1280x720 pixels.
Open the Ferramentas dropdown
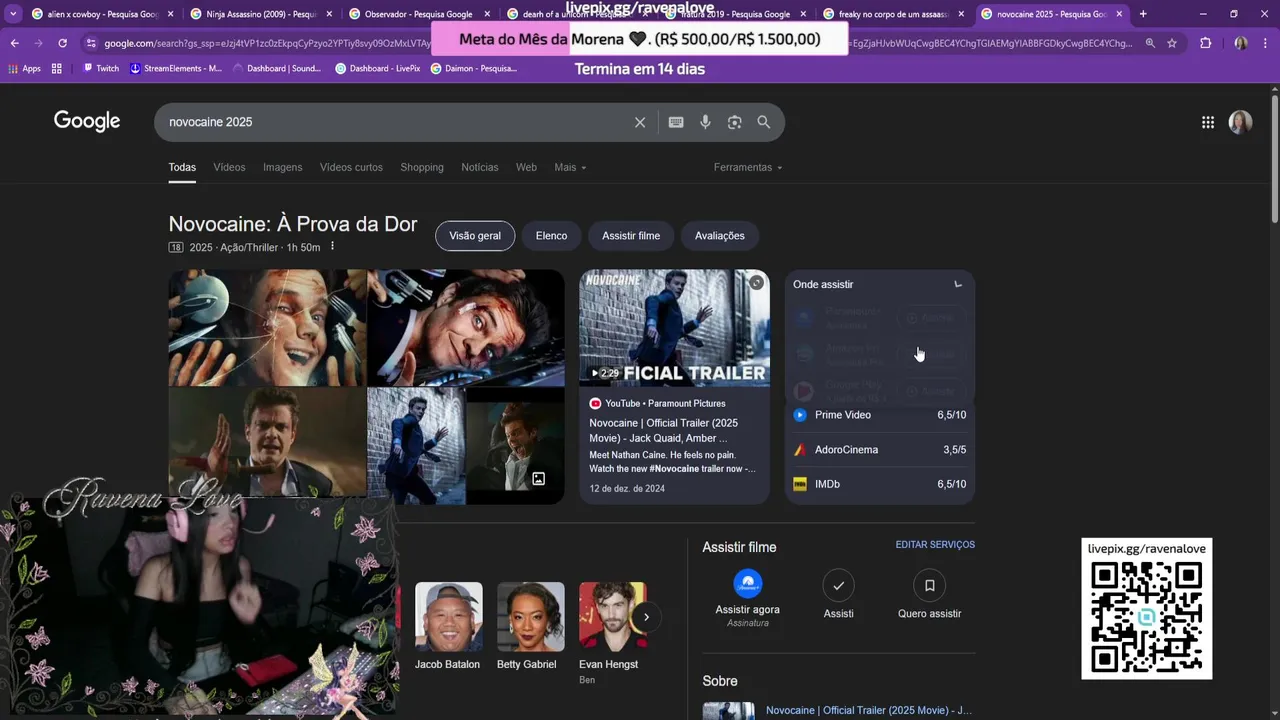click(748, 167)
